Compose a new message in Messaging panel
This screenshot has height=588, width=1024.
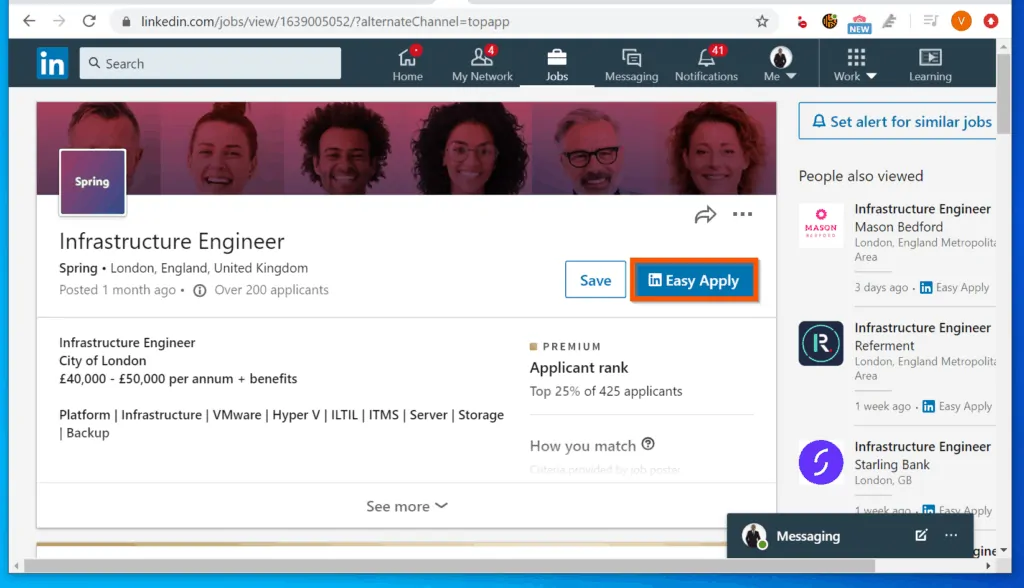[921, 536]
